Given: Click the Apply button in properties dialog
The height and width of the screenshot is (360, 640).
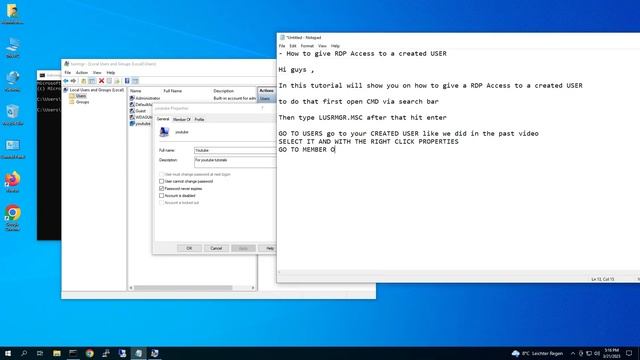Looking at the screenshot, I should (243, 248).
